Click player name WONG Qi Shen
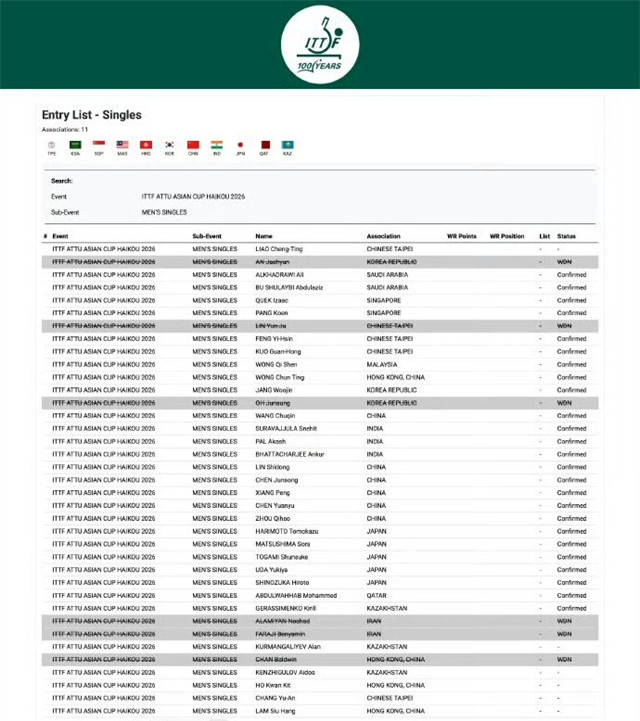 click(276, 364)
